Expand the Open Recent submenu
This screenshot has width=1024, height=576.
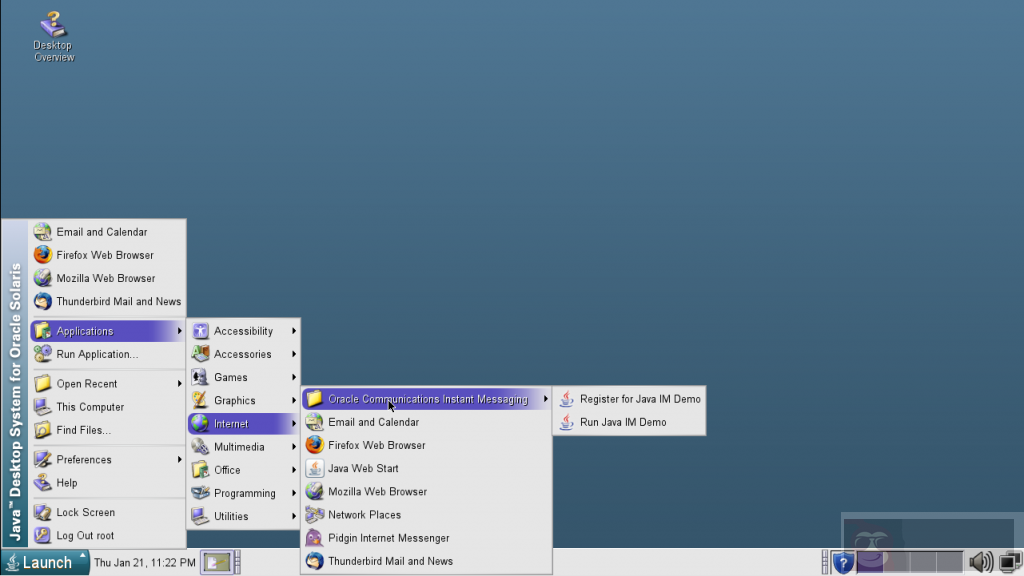(85, 382)
